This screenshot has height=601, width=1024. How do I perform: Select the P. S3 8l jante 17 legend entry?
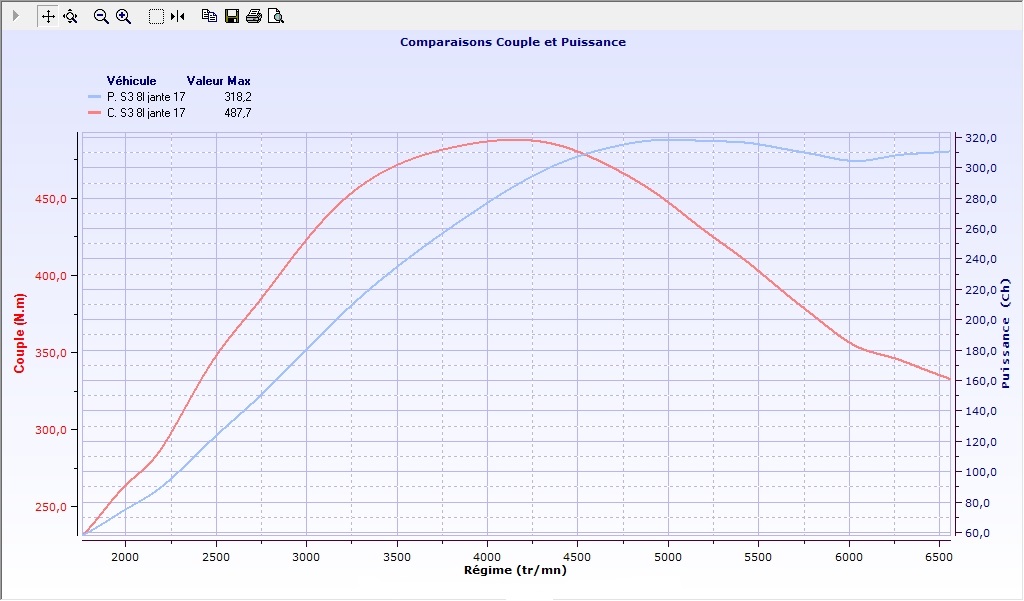[x=146, y=97]
